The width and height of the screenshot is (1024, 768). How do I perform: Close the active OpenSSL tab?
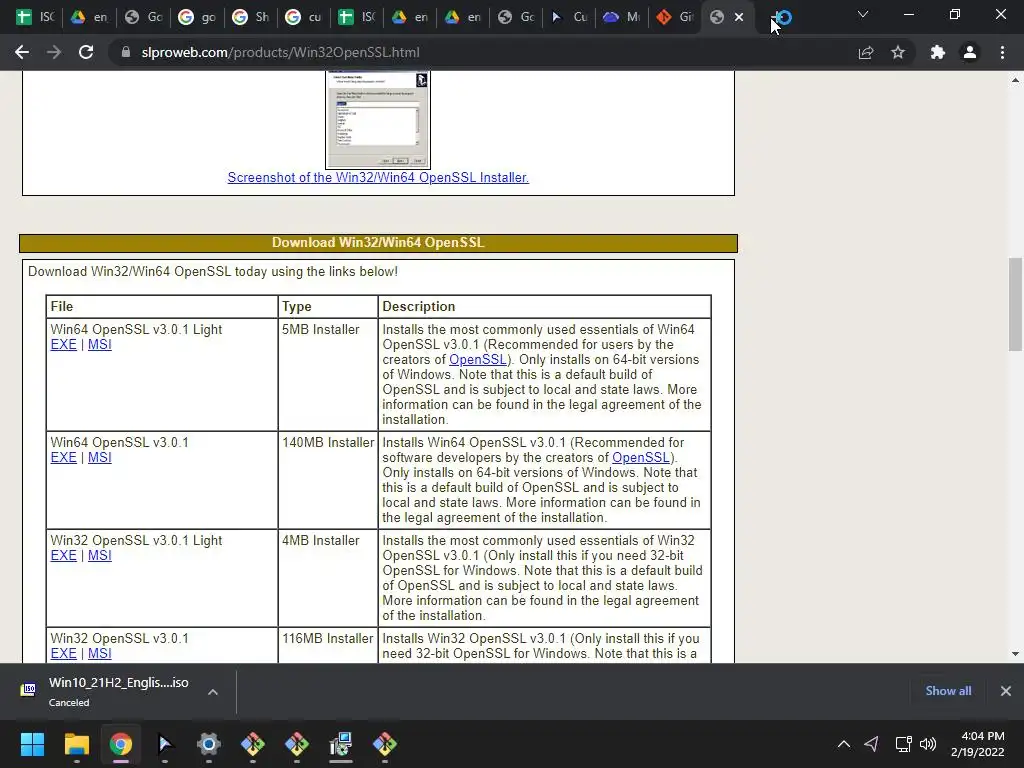click(739, 18)
